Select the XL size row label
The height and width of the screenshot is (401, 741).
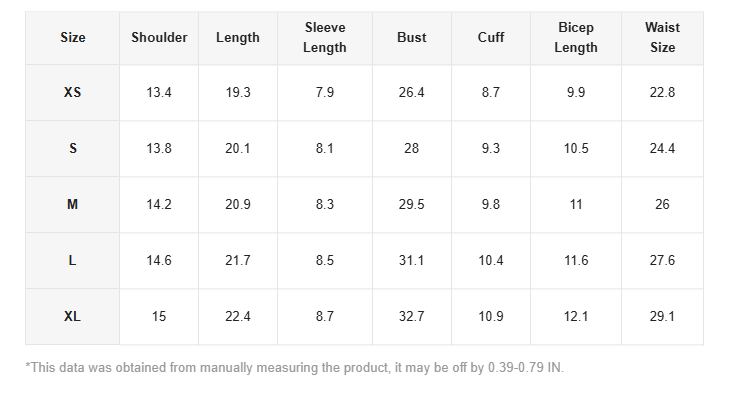tap(72, 317)
